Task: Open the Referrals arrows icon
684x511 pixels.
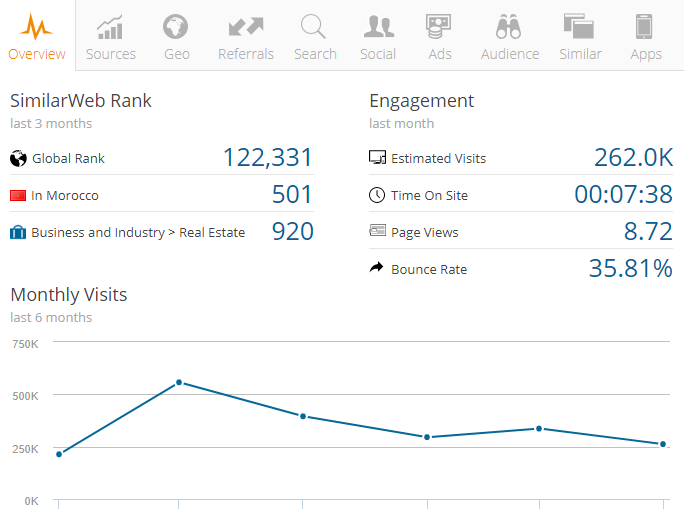Action: tap(246, 26)
